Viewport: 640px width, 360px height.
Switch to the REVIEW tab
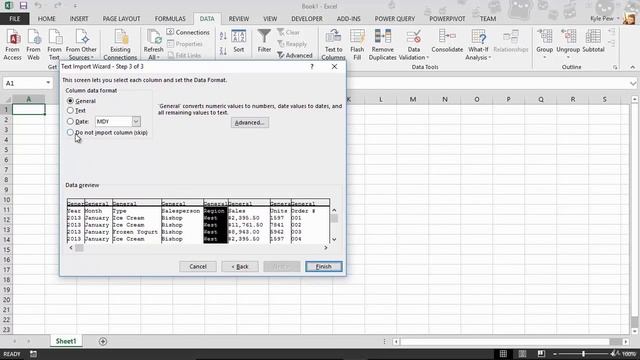coord(239,19)
